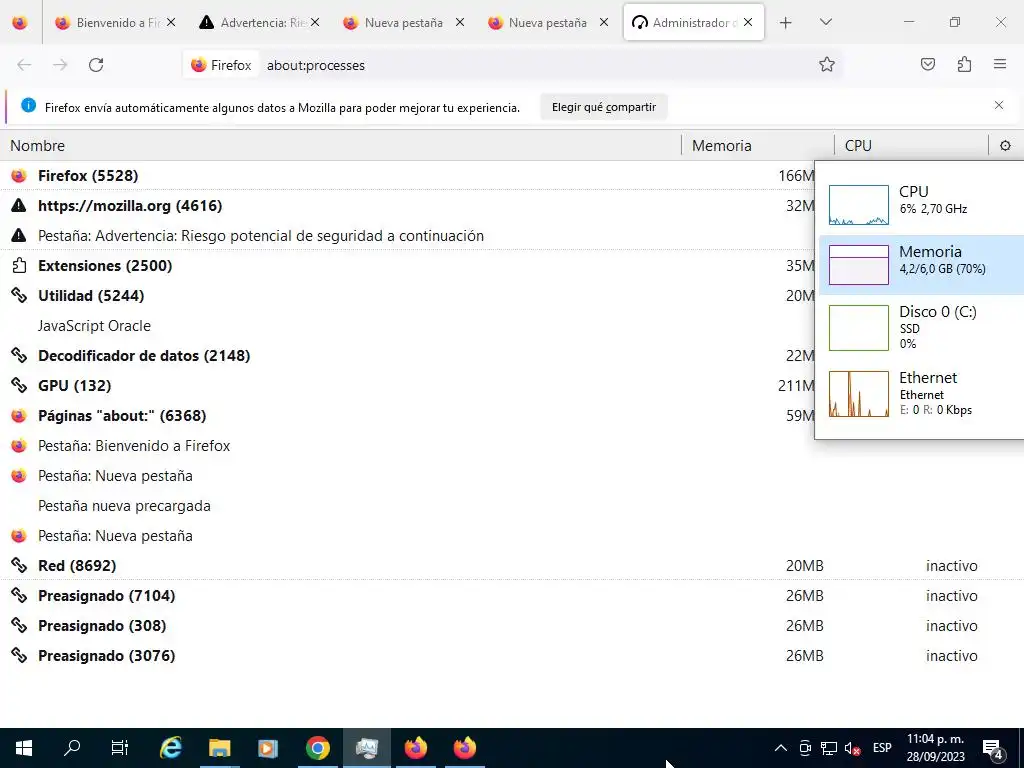Select the Red (8692) process
The width and height of the screenshot is (1024, 768).
click(x=512, y=566)
